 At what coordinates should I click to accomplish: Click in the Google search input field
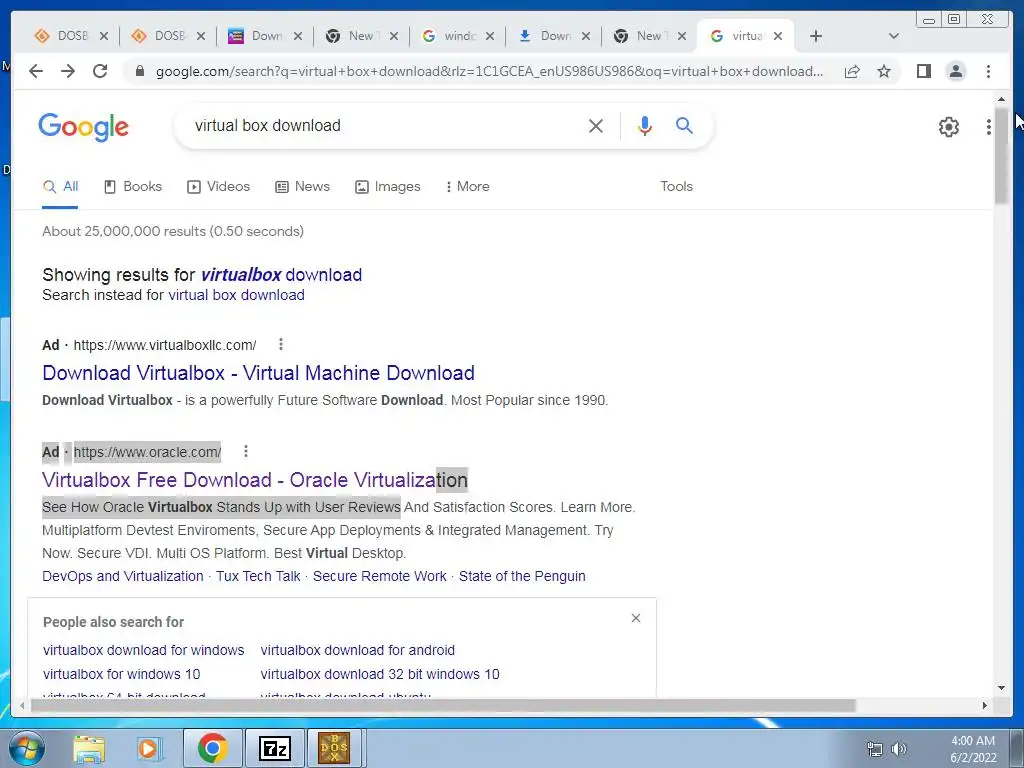click(x=385, y=125)
